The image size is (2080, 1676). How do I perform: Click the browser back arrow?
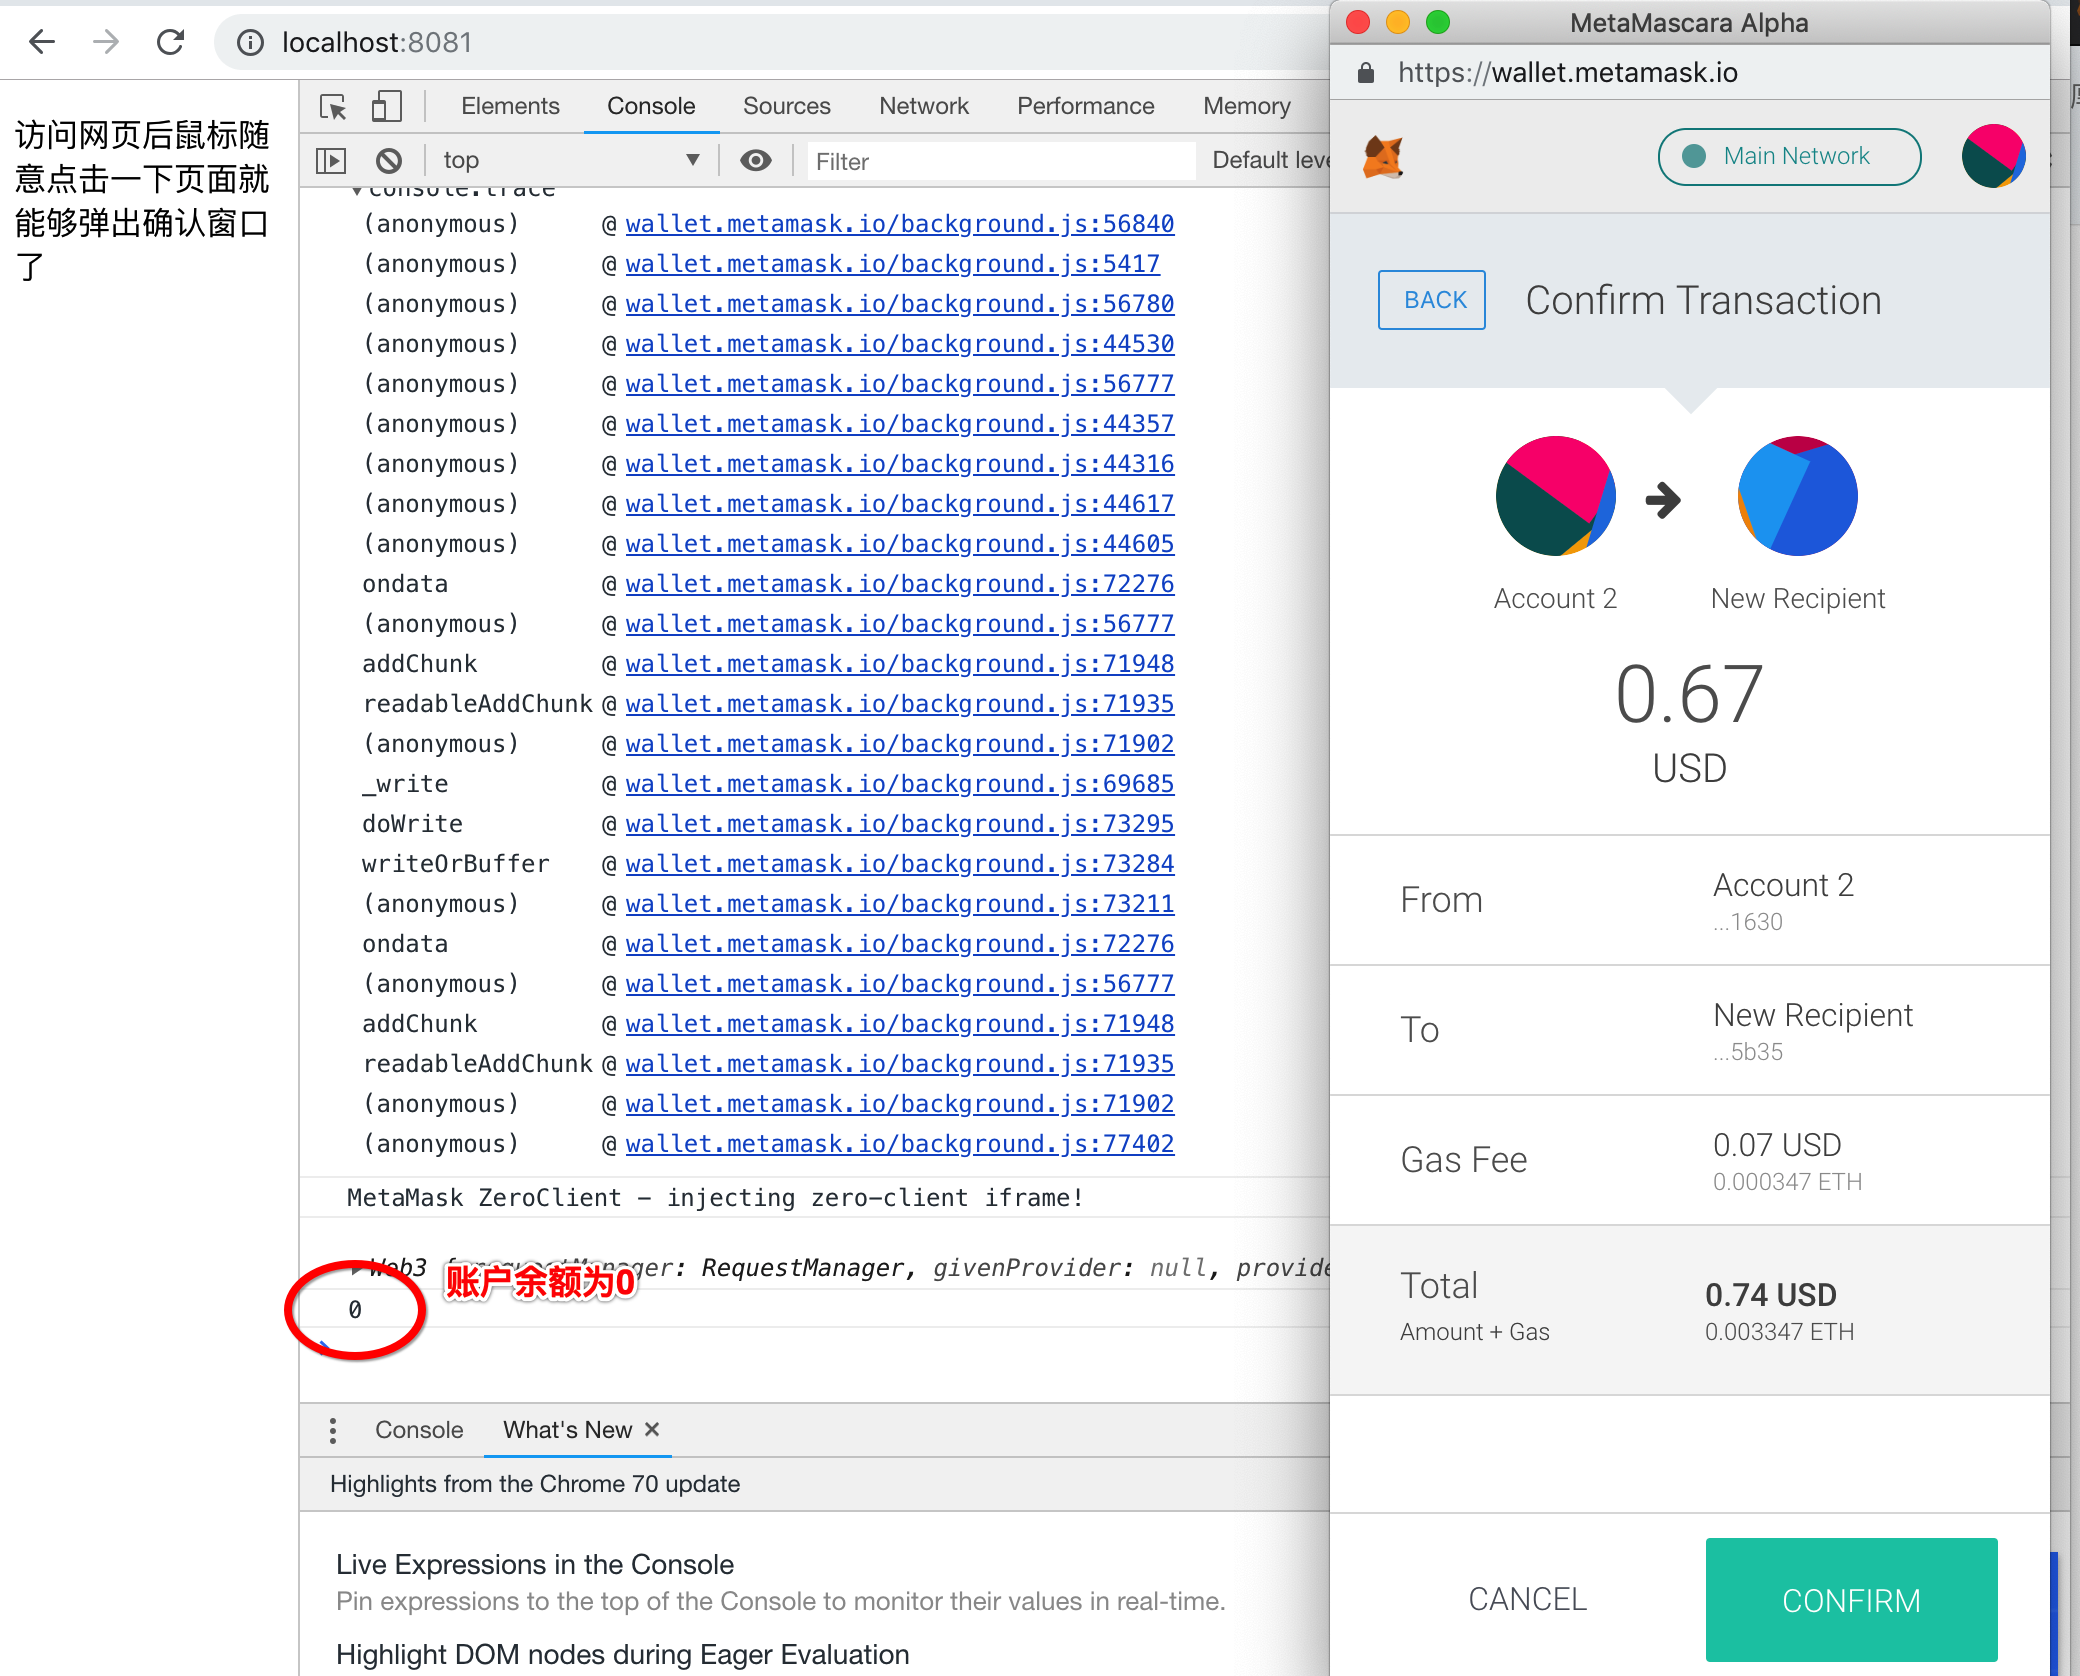[42, 42]
